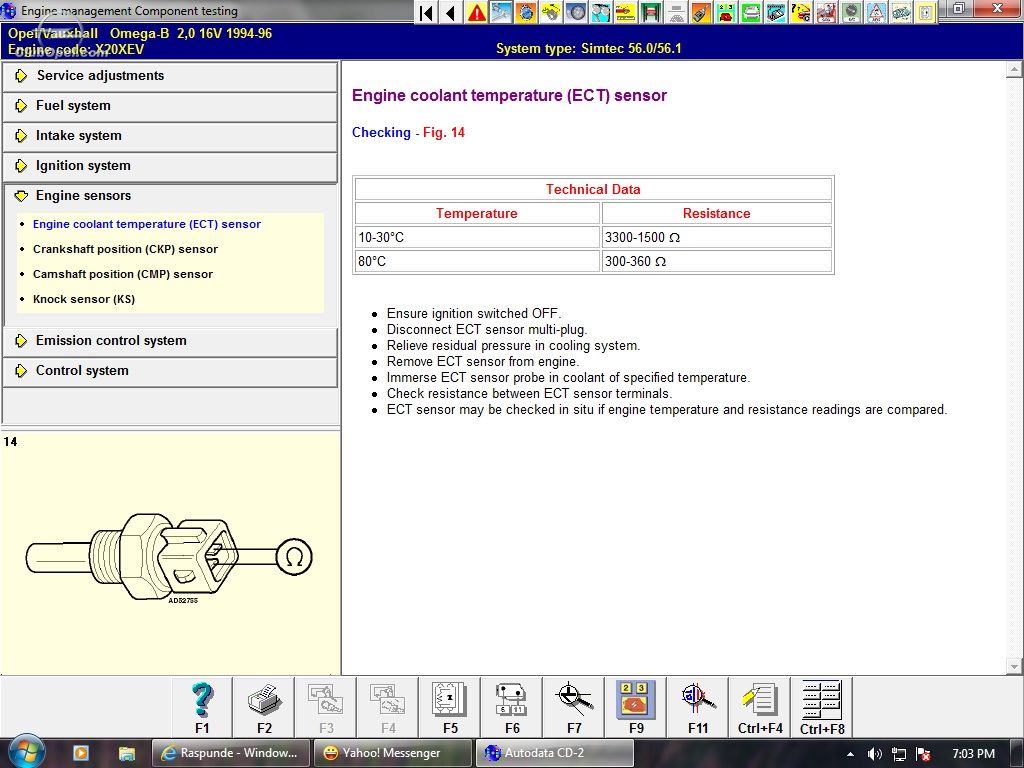Image resolution: width=1024 pixels, height=768 pixels.
Task: Select Engine coolant temperature (ECT) sensor item
Action: point(147,224)
